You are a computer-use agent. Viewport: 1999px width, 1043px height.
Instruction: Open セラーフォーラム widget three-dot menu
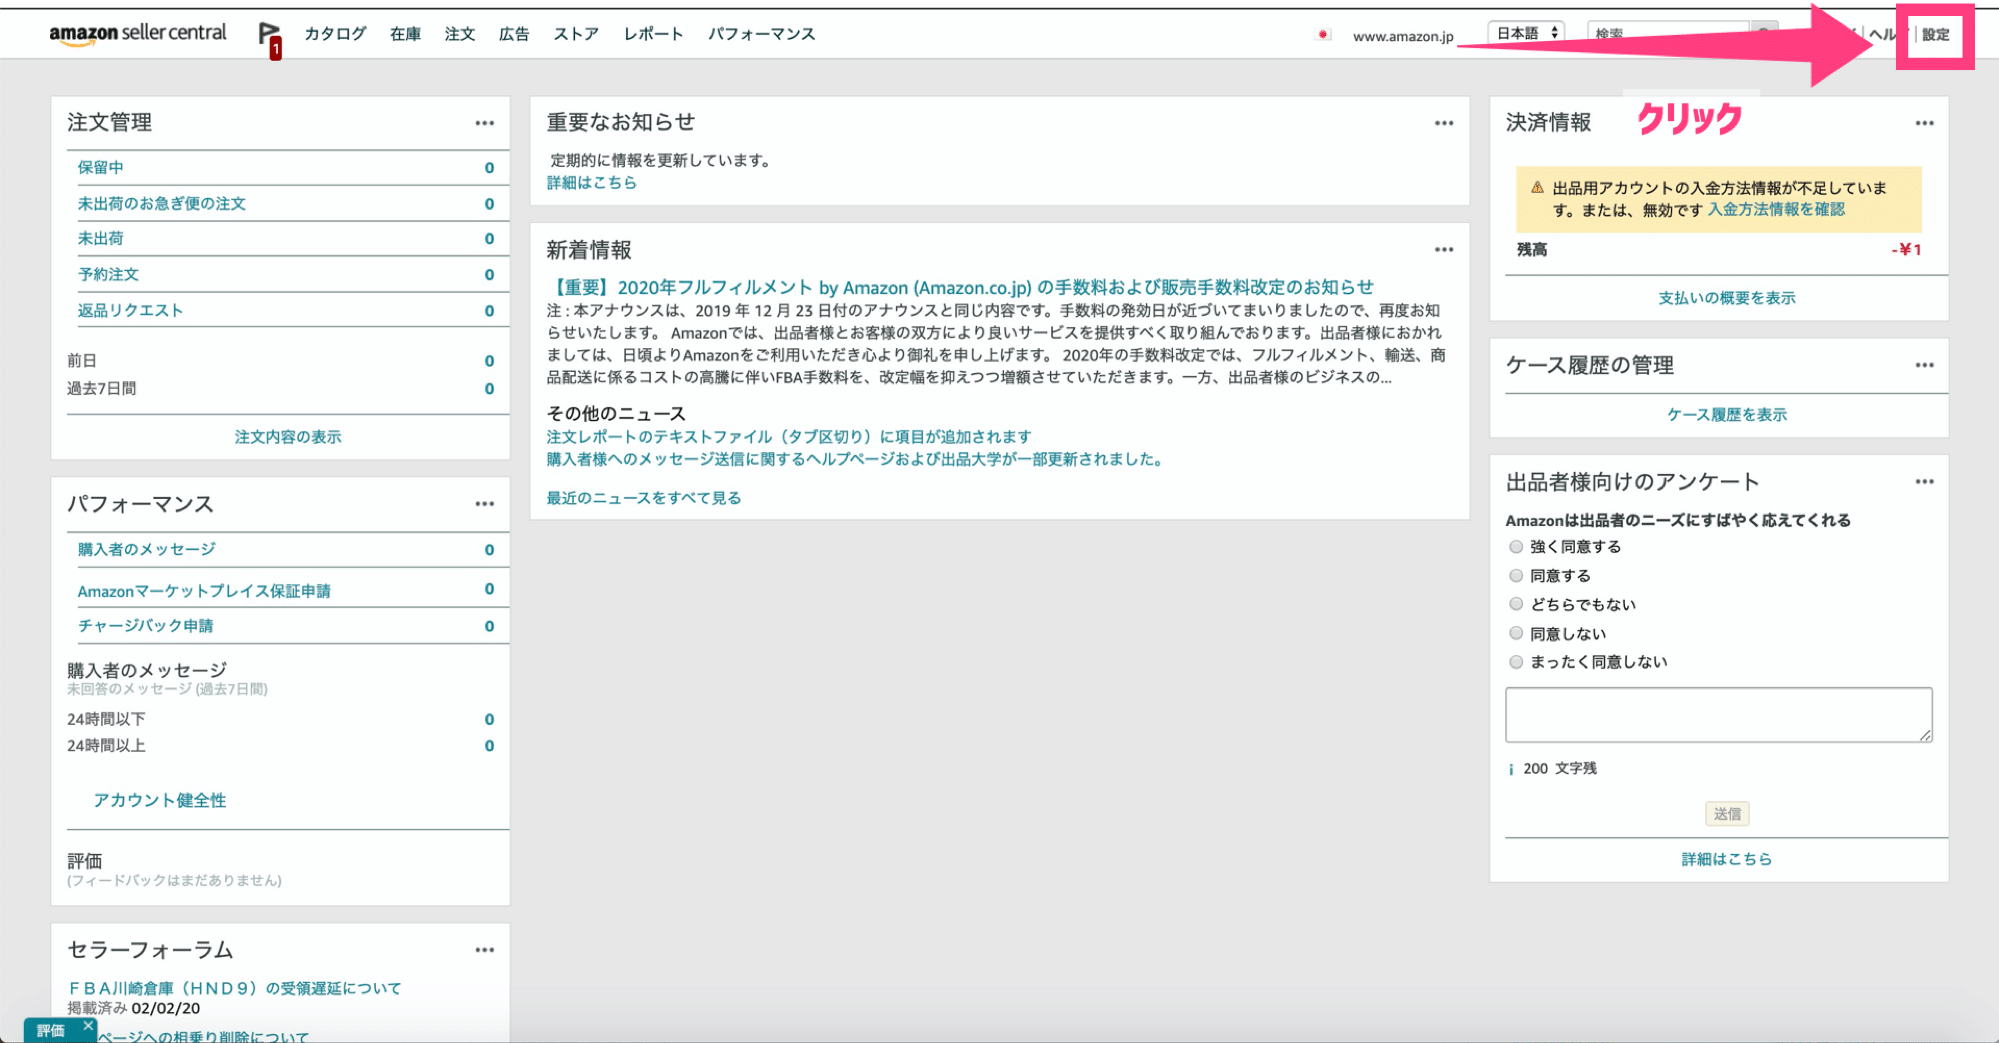coord(485,950)
